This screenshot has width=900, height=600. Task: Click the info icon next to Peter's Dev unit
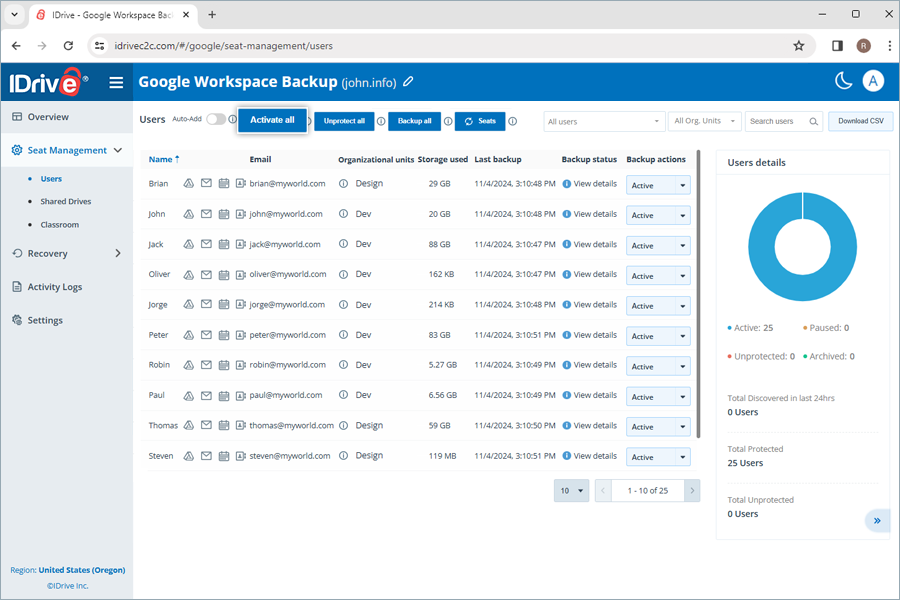click(345, 335)
